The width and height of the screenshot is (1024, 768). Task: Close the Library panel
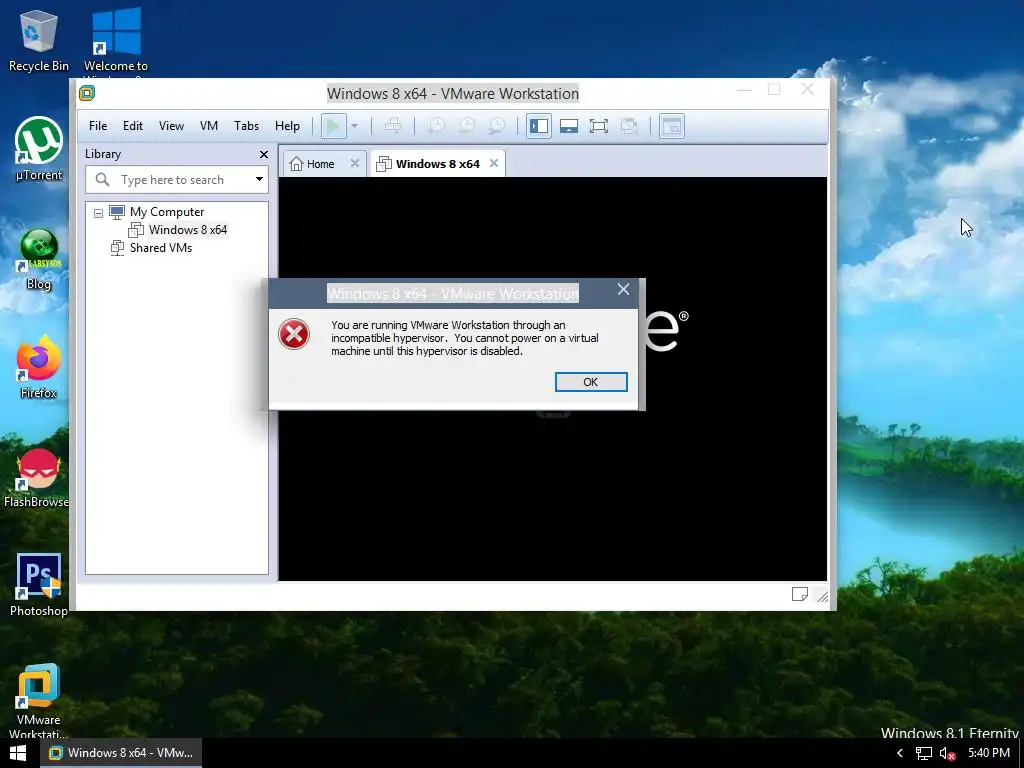264,155
